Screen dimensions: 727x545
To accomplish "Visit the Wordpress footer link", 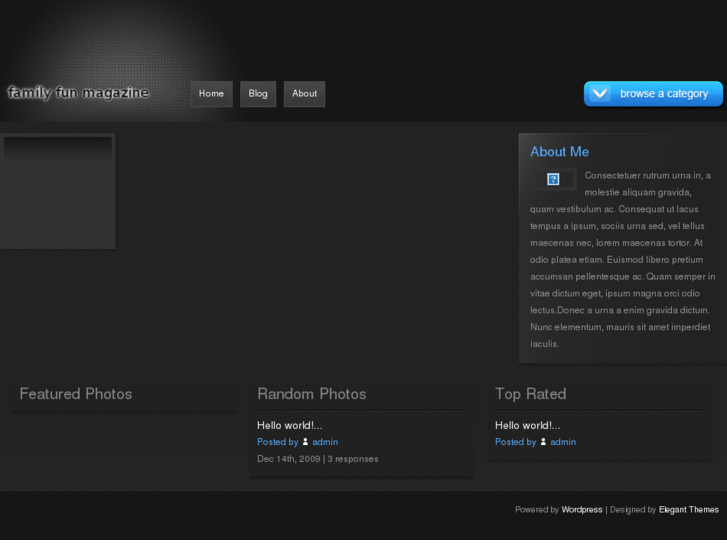I will point(581,510).
